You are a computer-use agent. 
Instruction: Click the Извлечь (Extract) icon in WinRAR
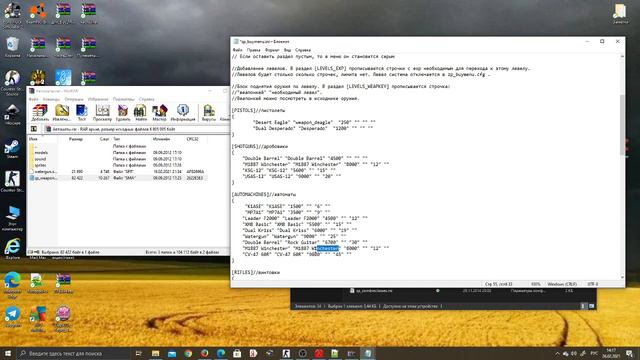point(62,113)
